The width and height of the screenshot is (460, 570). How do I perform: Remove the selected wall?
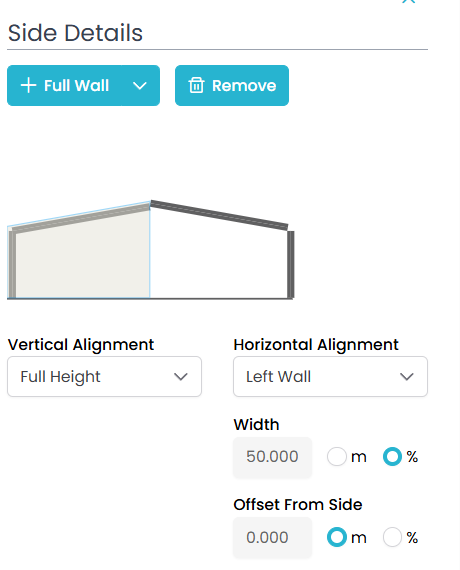pyautogui.click(x=232, y=86)
